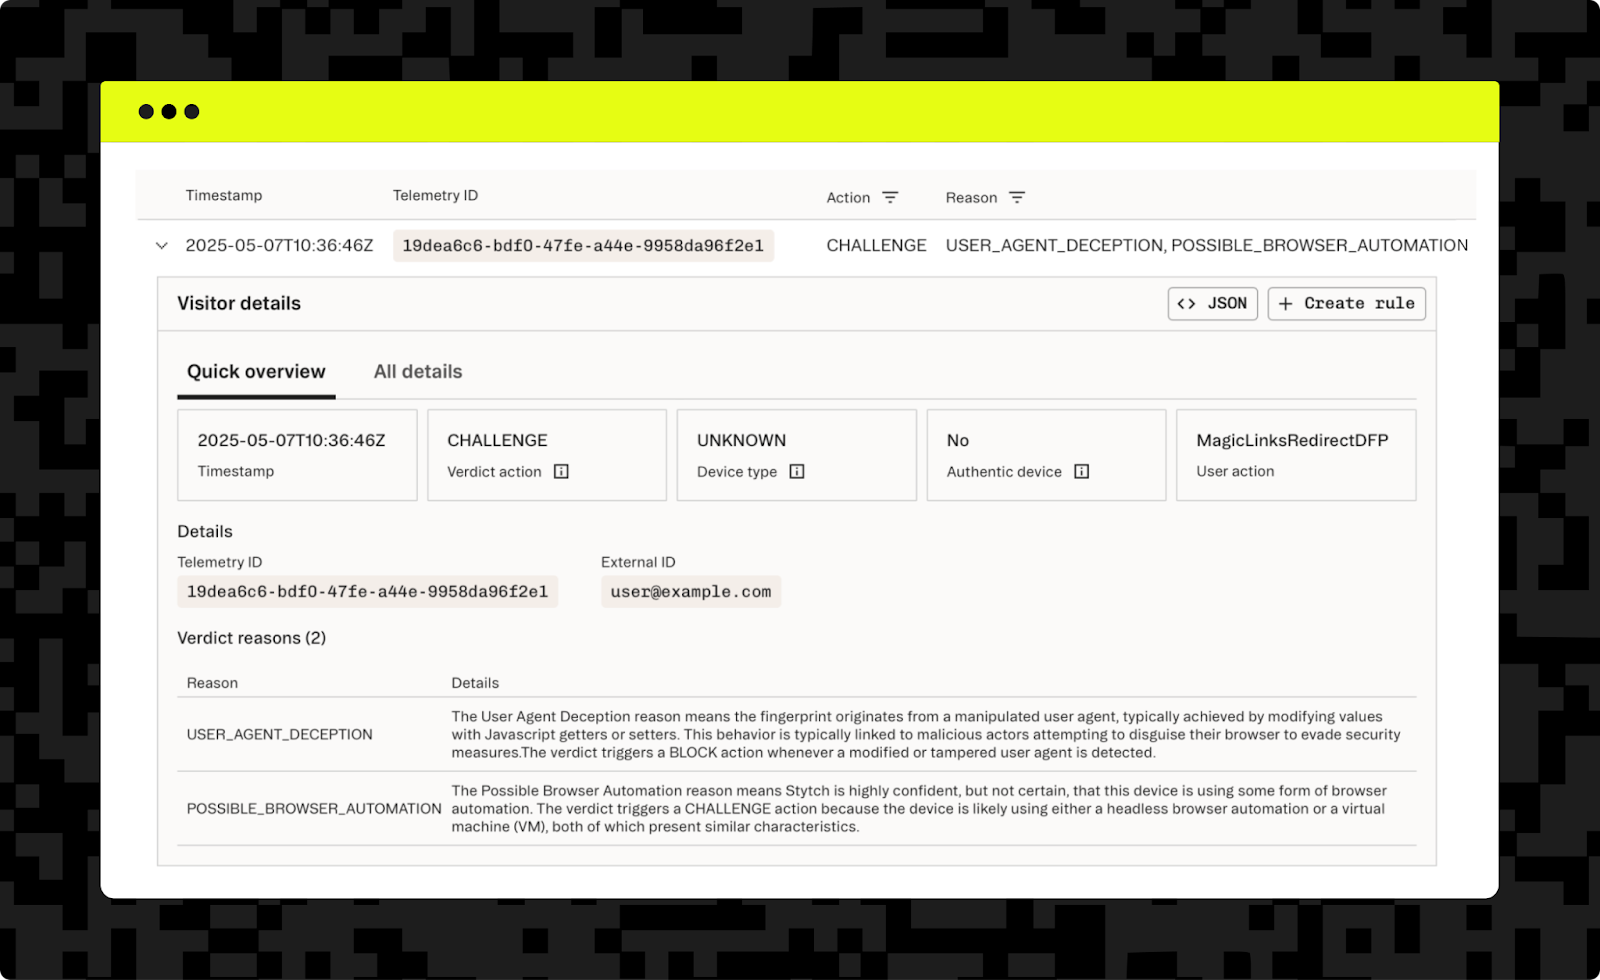Click the telemetry ID under Details

367,592
